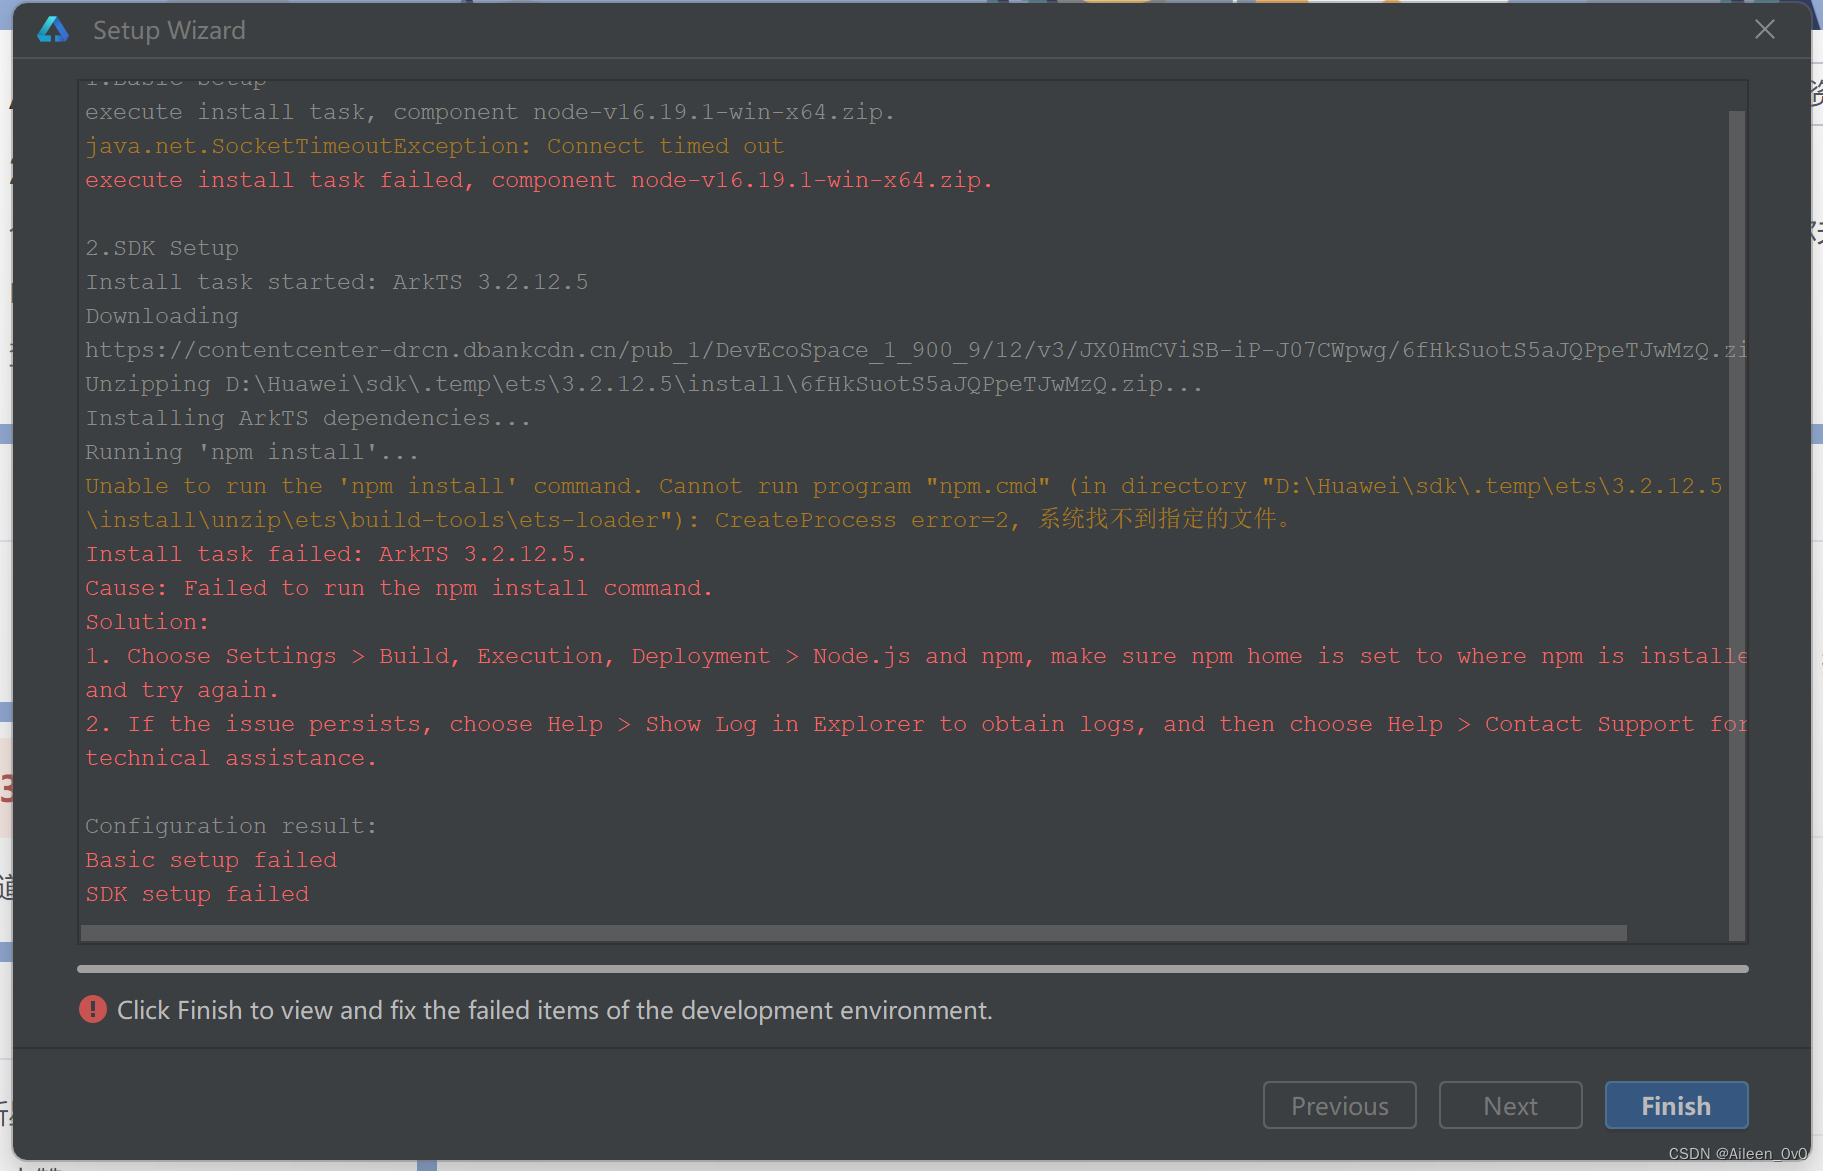Viewport: 1823px width, 1171px height.
Task: Click the log's vertical scrollbar
Action: pyautogui.click(x=1737, y=525)
